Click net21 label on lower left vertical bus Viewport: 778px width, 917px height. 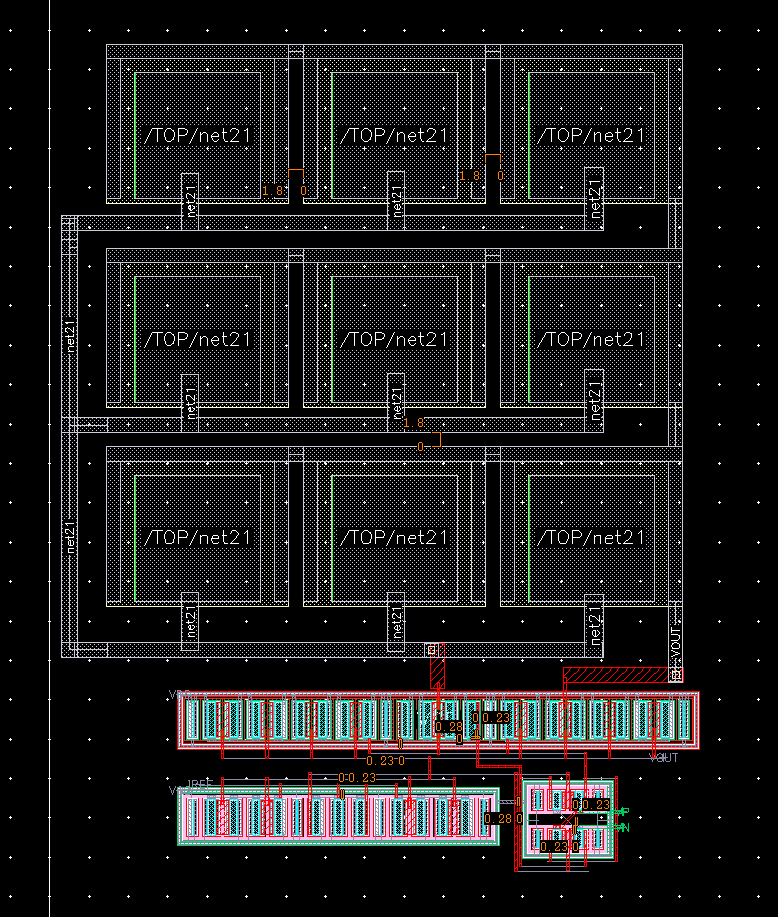70,537
